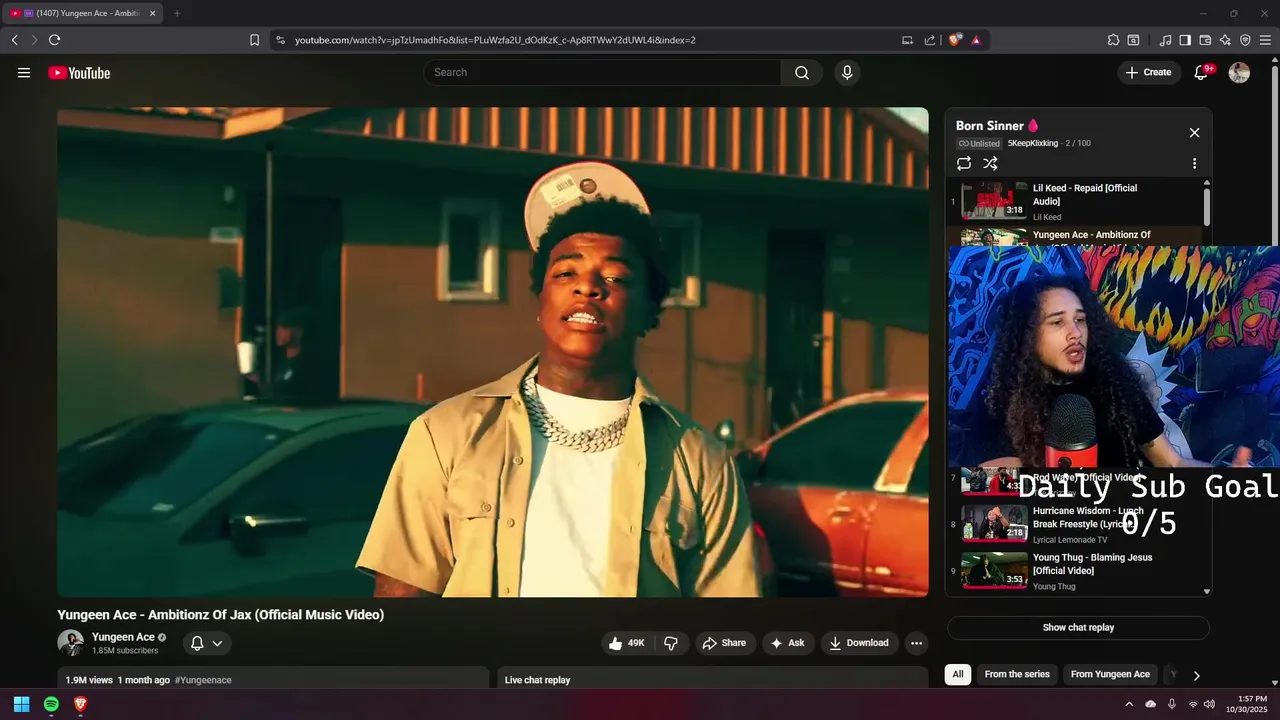Play Lil Keed - Repaid from playlist
The image size is (1280, 720).
coord(1076,202)
